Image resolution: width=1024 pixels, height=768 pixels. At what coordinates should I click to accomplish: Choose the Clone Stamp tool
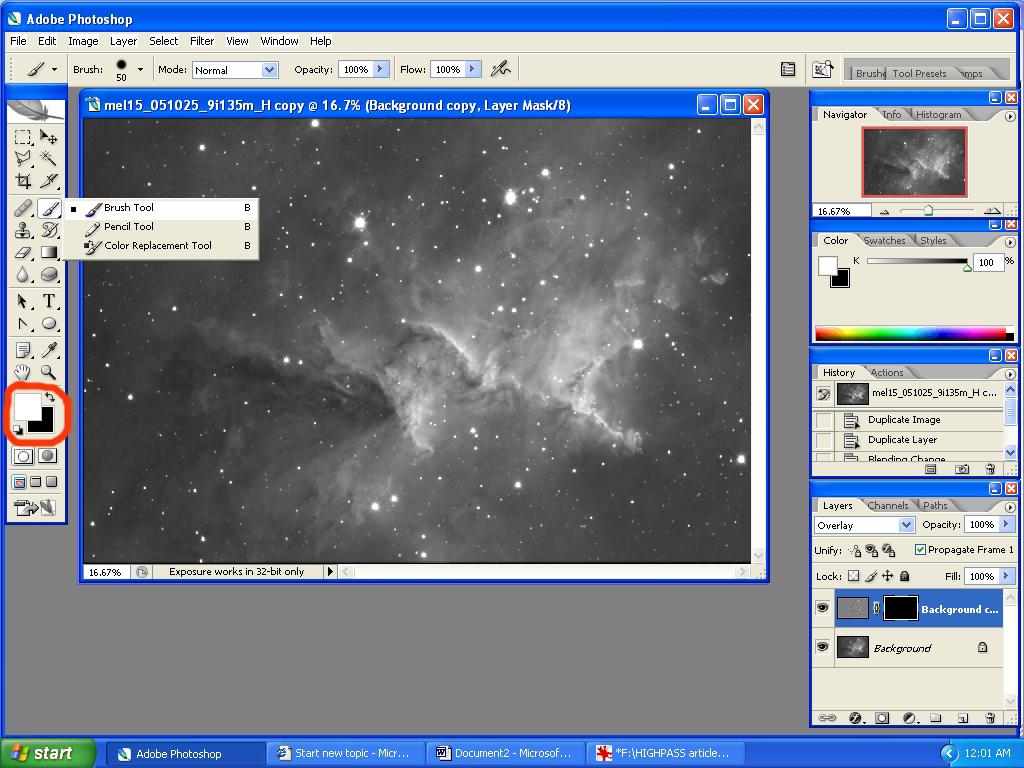click(23, 230)
